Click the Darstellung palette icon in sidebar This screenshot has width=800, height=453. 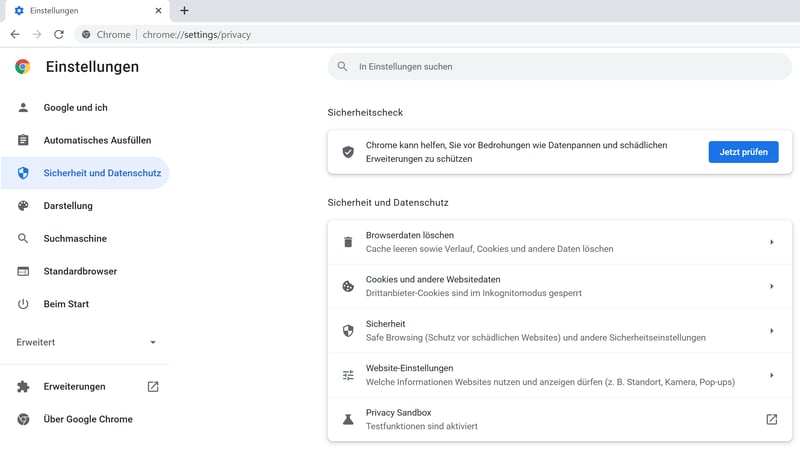(x=23, y=206)
